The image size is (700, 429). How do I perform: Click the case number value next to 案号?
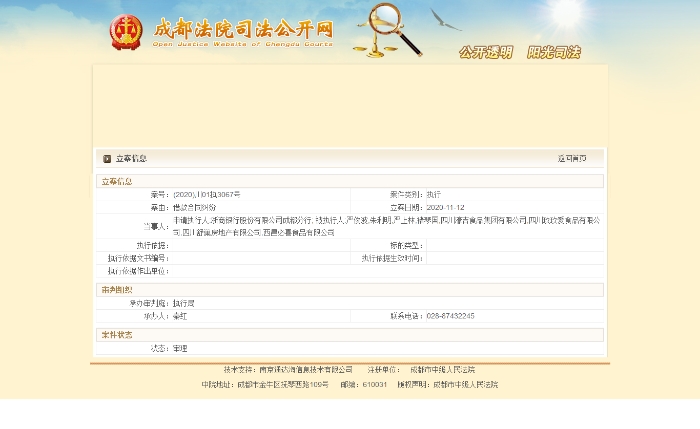[x=206, y=194]
